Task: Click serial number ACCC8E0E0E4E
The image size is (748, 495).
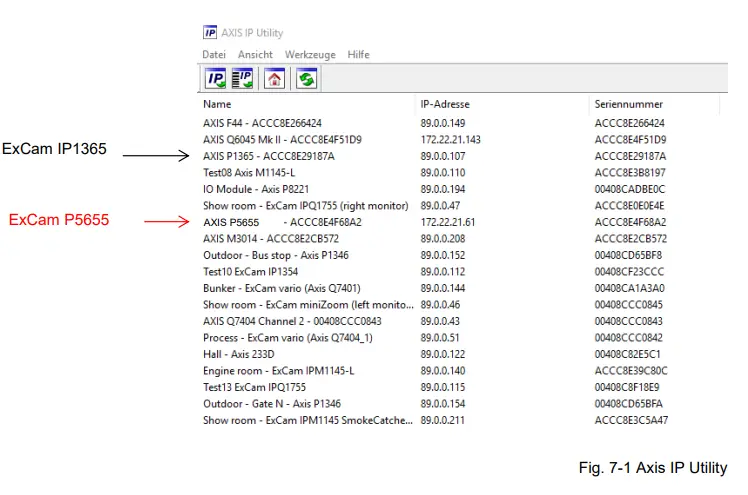Action: tap(629, 206)
